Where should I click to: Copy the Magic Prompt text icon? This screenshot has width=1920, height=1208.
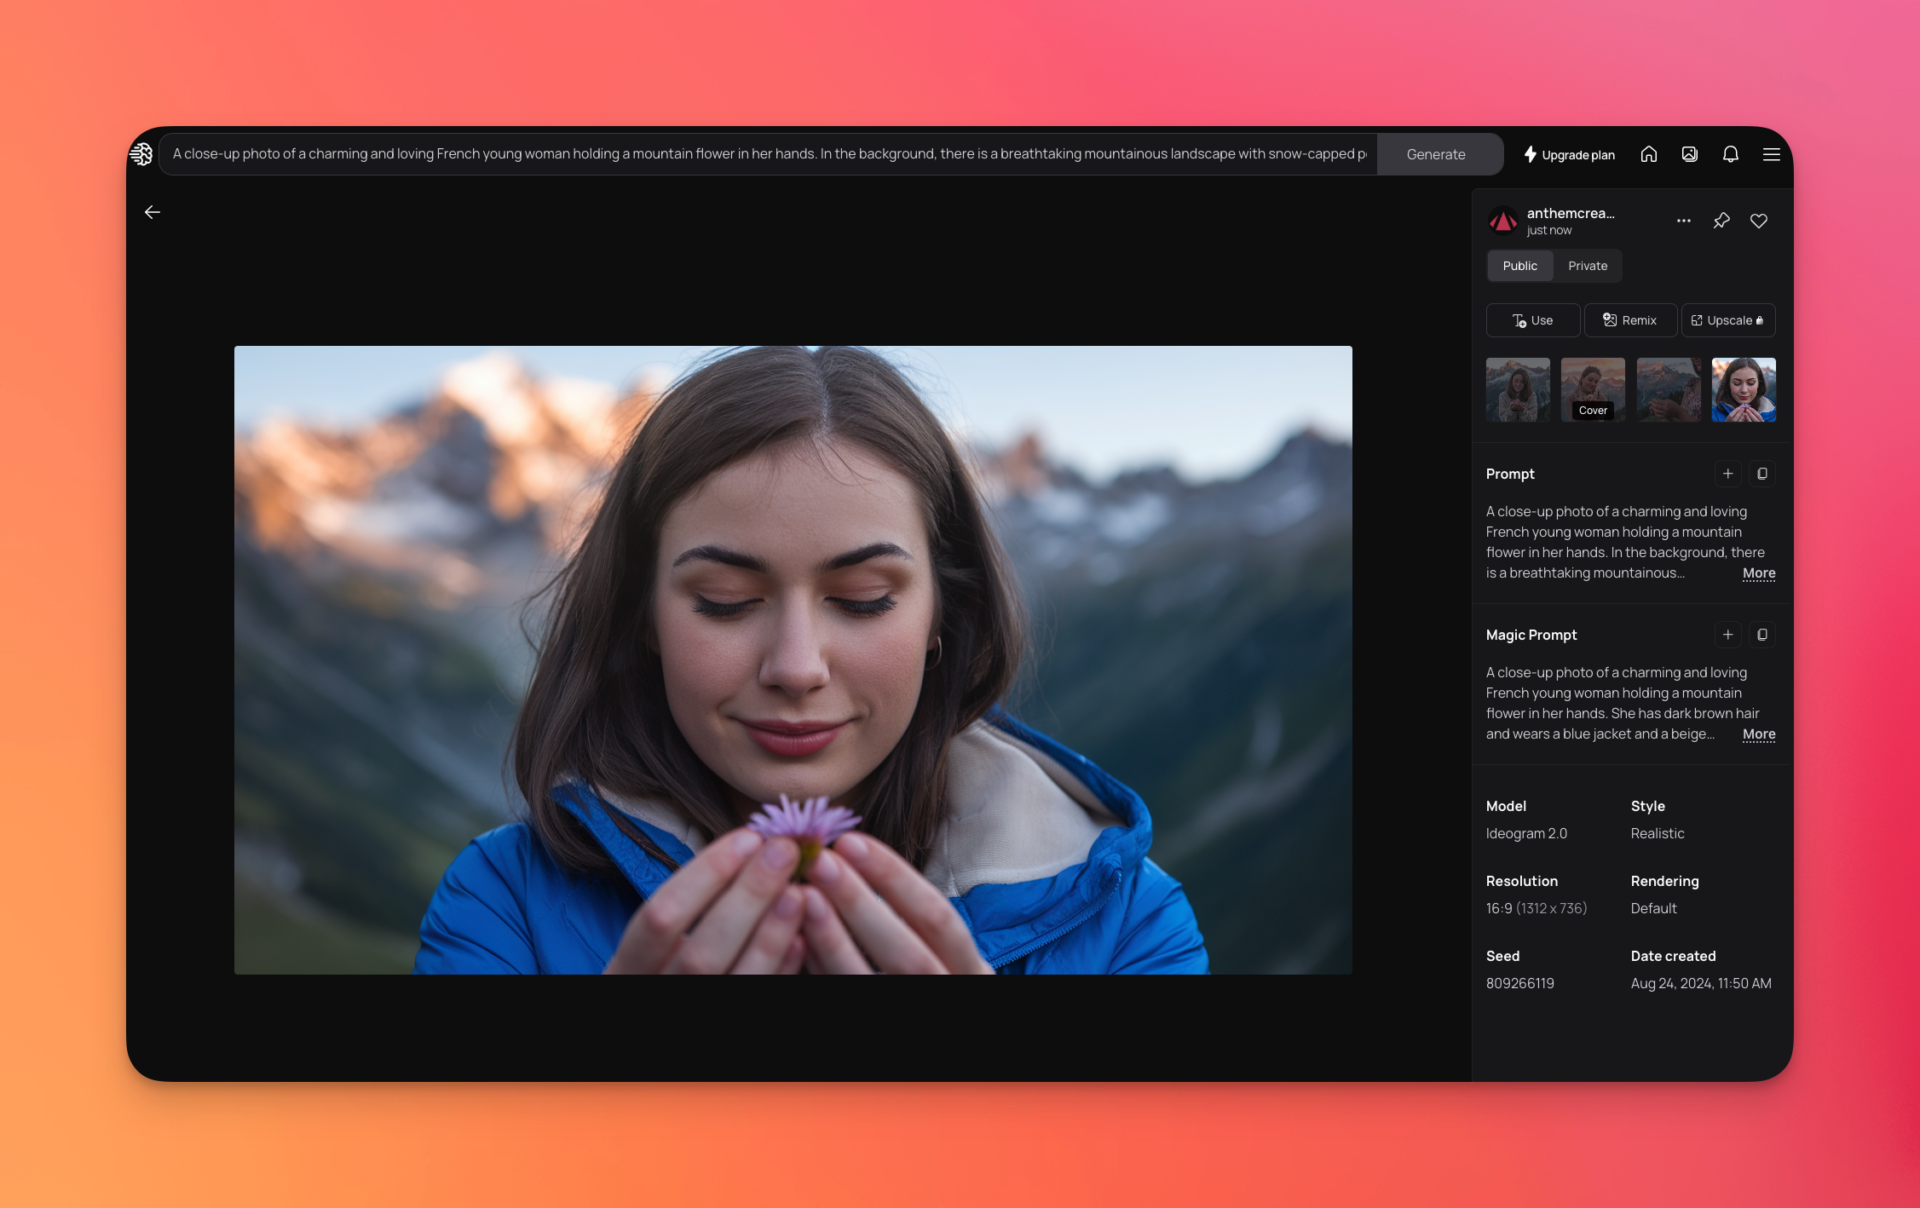point(1762,635)
